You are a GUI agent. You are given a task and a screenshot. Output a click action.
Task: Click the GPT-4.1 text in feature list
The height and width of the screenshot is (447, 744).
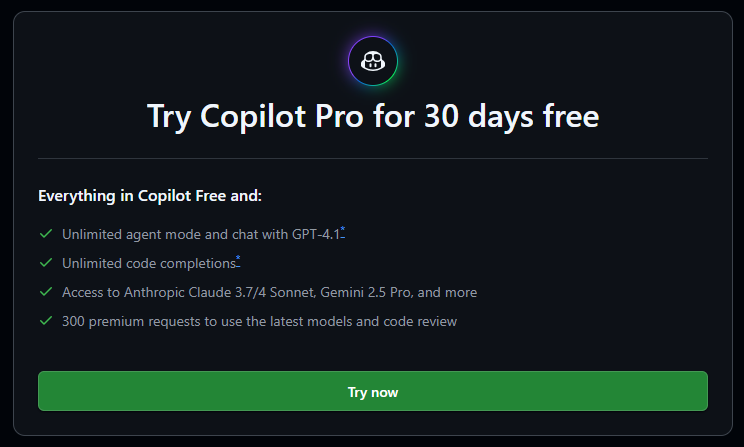click(316, 234)
